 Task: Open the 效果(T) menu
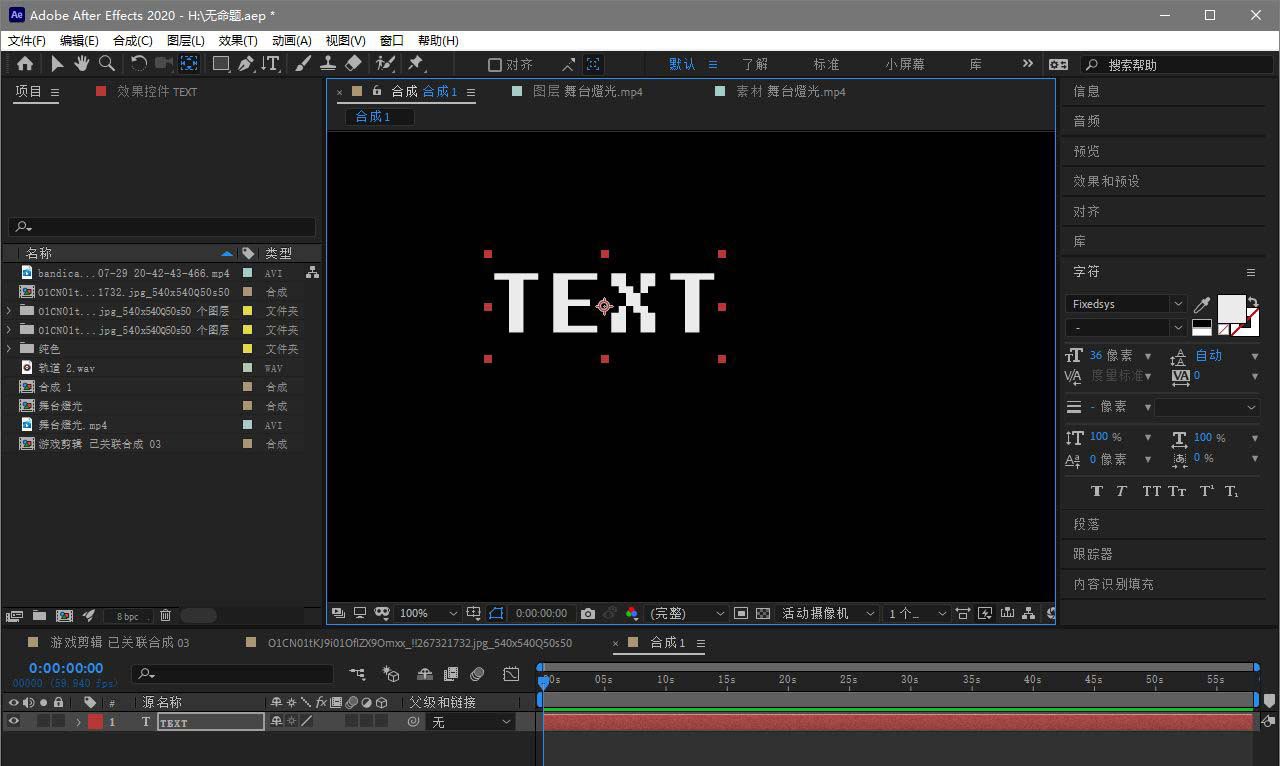pyautogui.click(x=238, y=40)
